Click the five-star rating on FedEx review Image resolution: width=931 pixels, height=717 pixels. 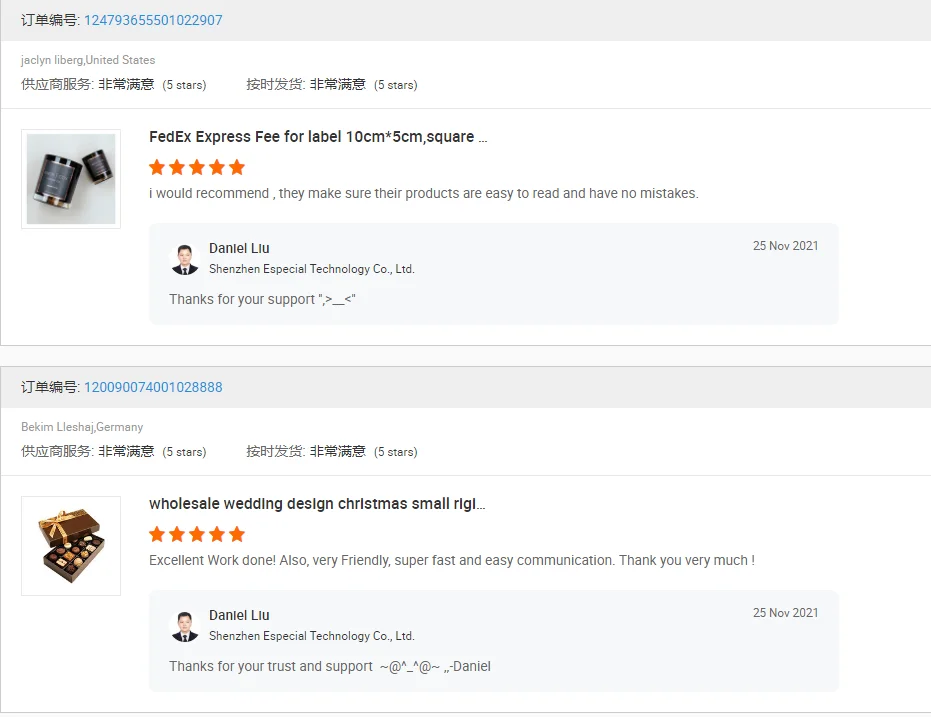(x=197, y=167)
